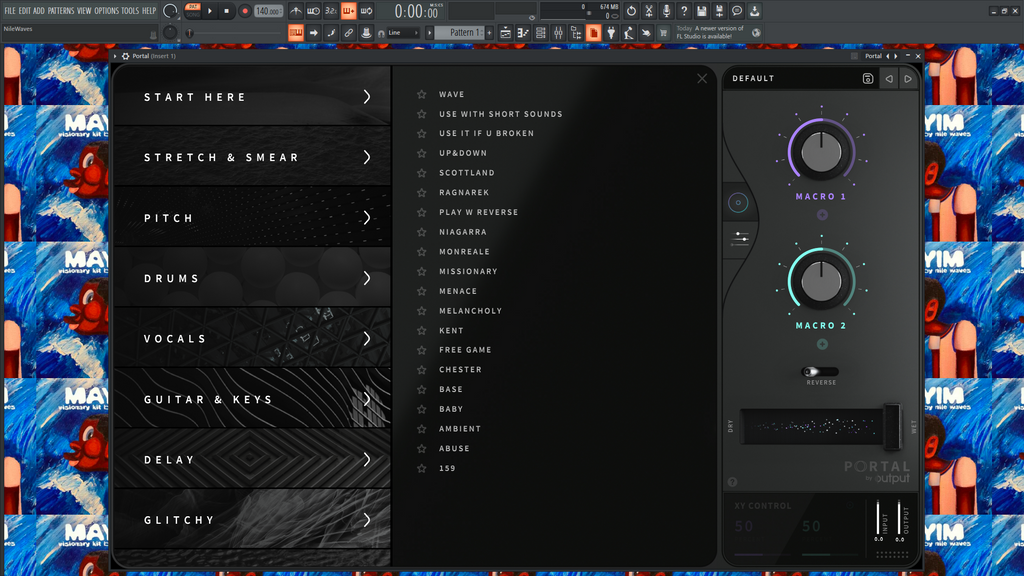Click the save preset icon next to DEFAULT

point(868,79)
